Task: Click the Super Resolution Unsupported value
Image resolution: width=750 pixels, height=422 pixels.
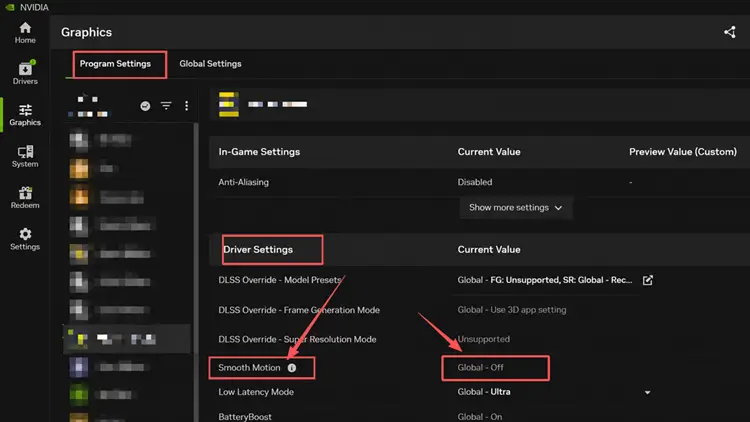Action: (x=484, y=339)
